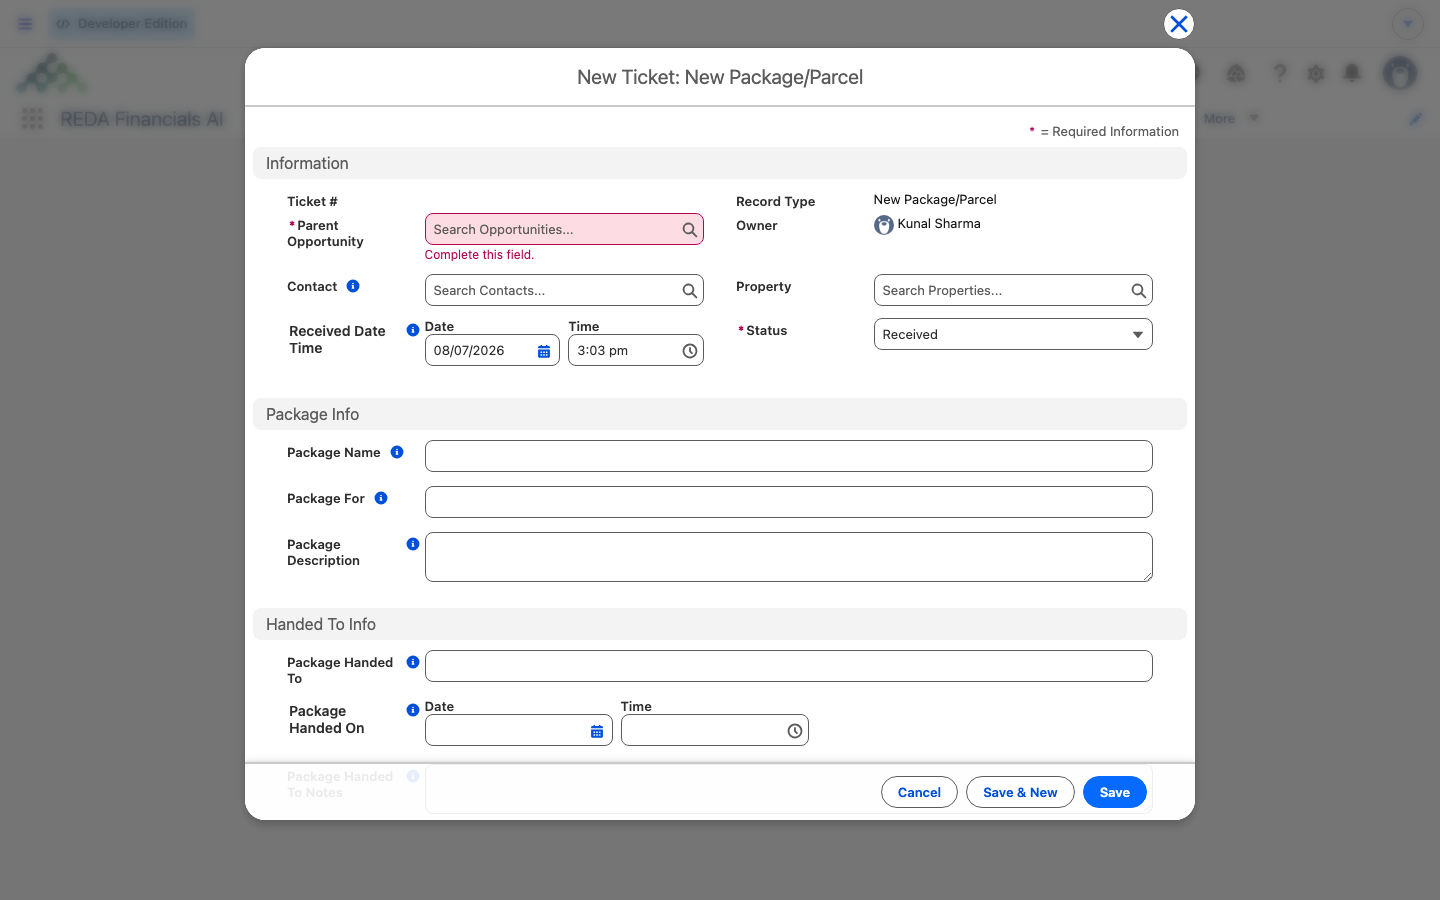Image resolution: width=1440 pixels, height=900 pixels.
Task: Open the Received Date calendar picker icon
Action: click(x=544, y=351)
